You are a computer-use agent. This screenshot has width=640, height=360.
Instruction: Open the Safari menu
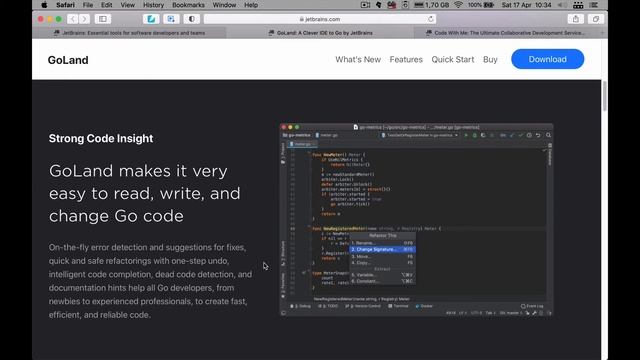pyautogui.click(x=65, y=5)
